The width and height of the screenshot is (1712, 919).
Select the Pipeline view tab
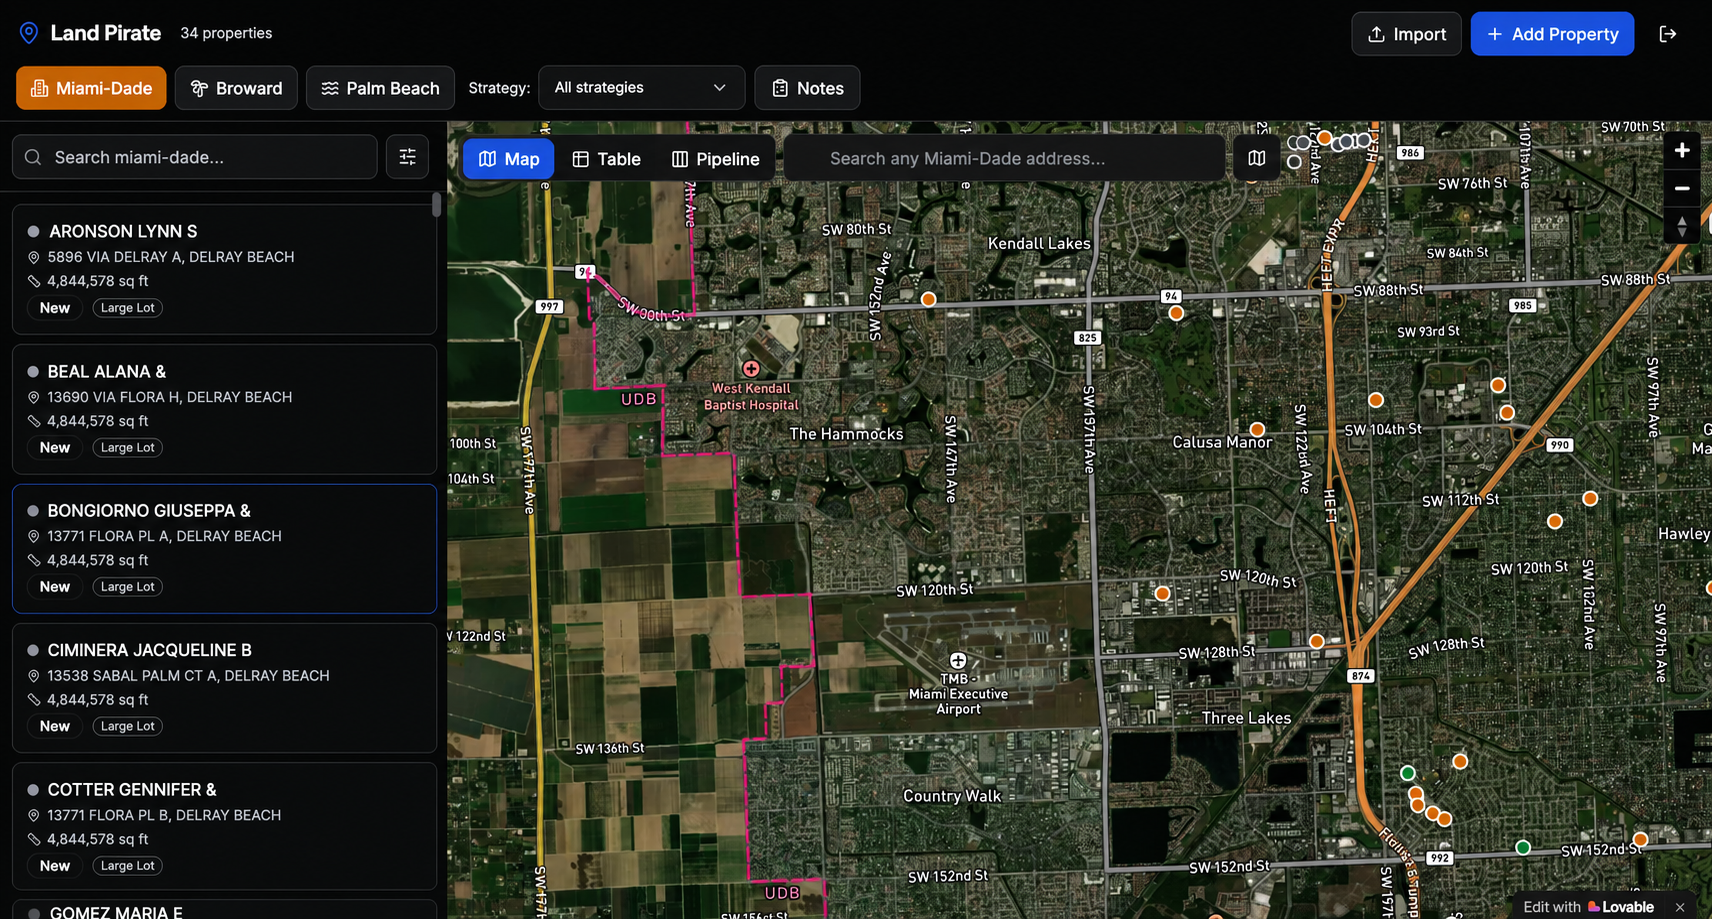pyautogui.click(x=716, y=159)
